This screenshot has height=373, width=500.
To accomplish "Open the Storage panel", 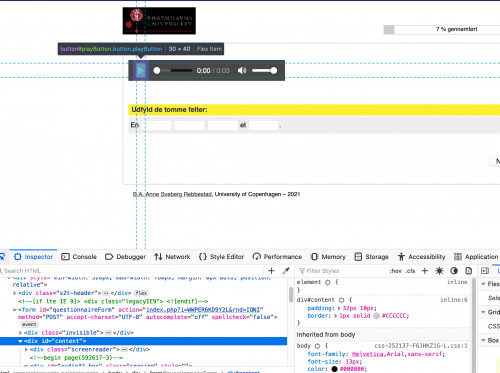I will pyautogui.click(x=372, y=257).
